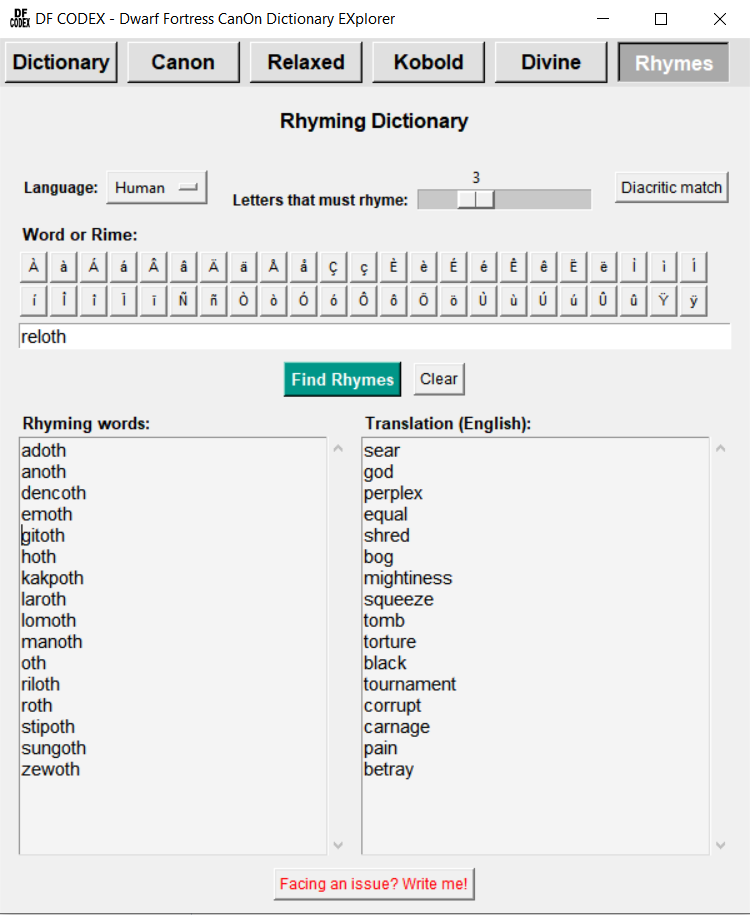Insert lowercase ï with diaeresis

pyautogui.click(x=154, y=301)
